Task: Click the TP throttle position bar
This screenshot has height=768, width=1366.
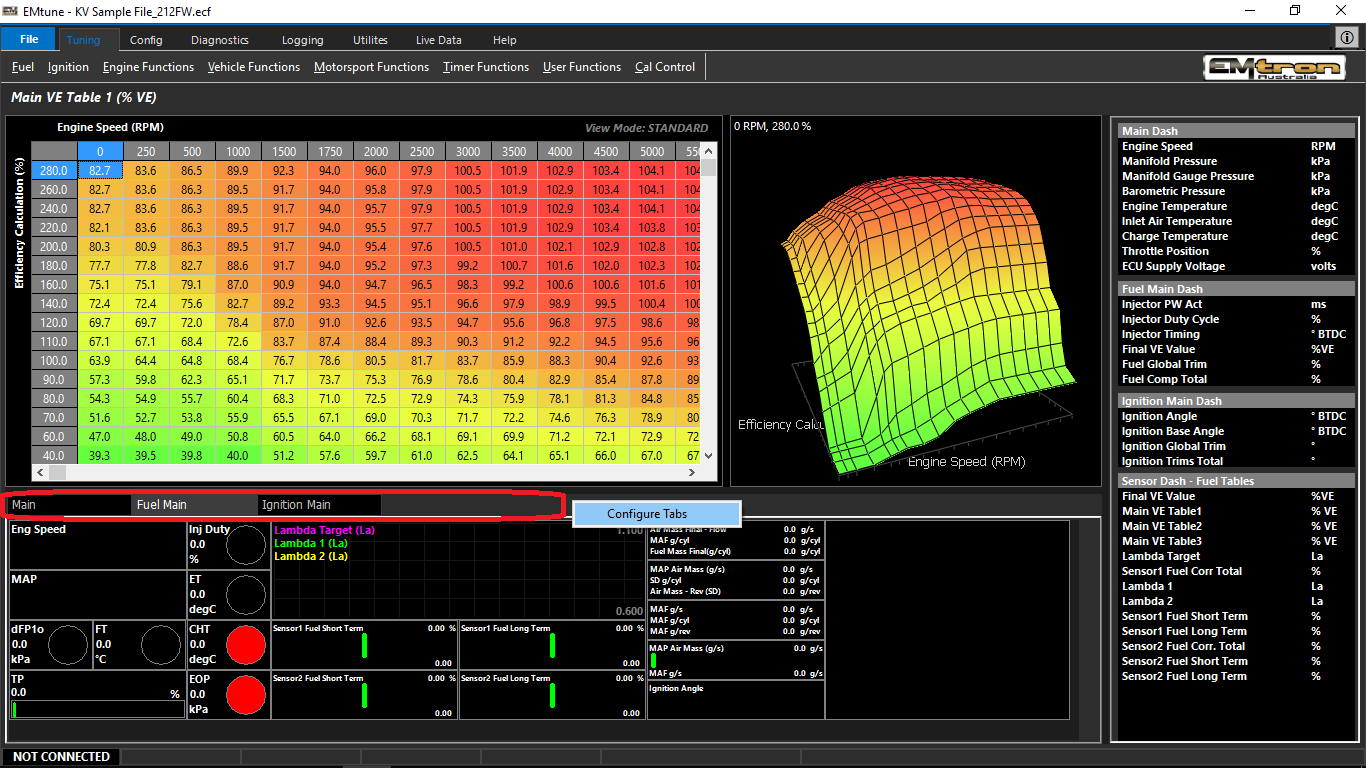Action: (x=96, y=709)
